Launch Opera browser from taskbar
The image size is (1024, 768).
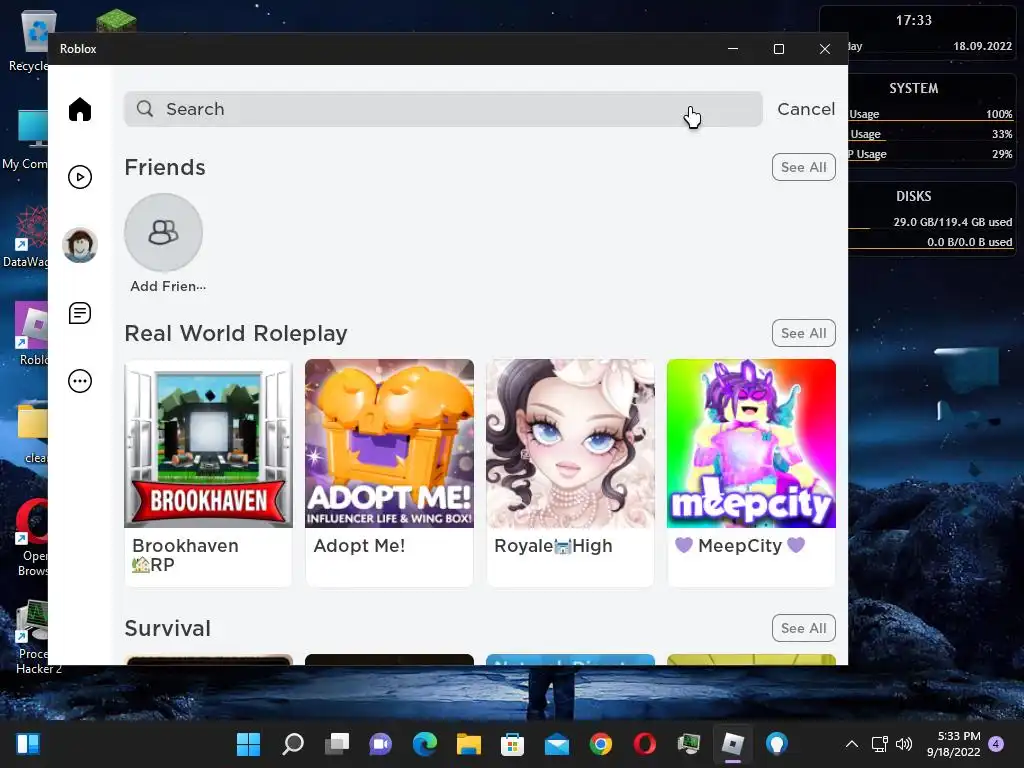click(x=645, y=744)
